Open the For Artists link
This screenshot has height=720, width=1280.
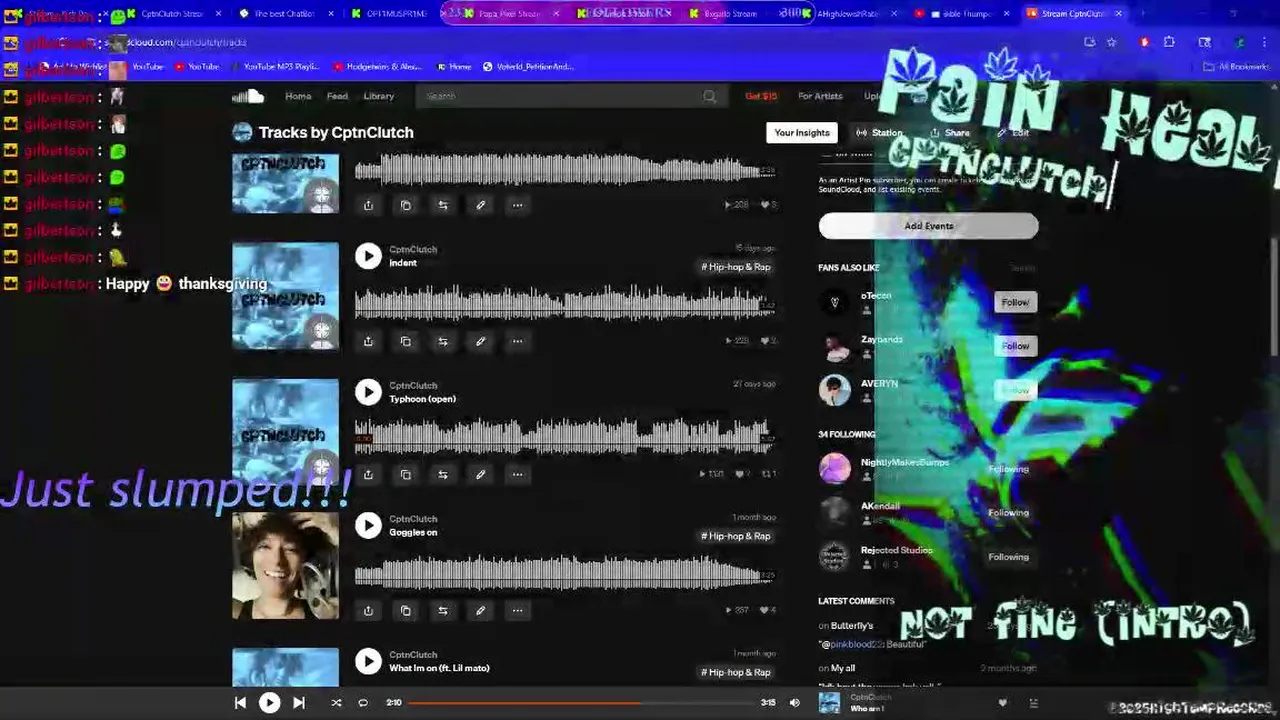[x=820, y=96]
